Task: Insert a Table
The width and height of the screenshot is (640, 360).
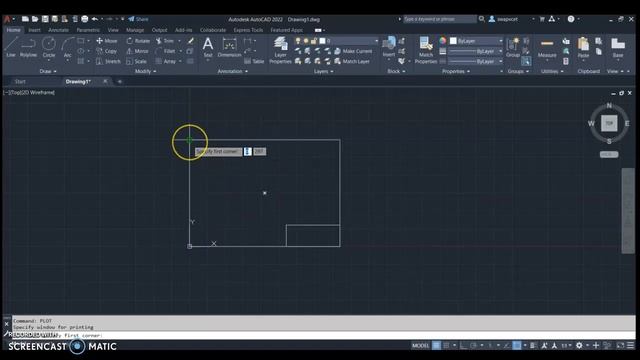Action: pyautogui.click(x=254, y=61)
